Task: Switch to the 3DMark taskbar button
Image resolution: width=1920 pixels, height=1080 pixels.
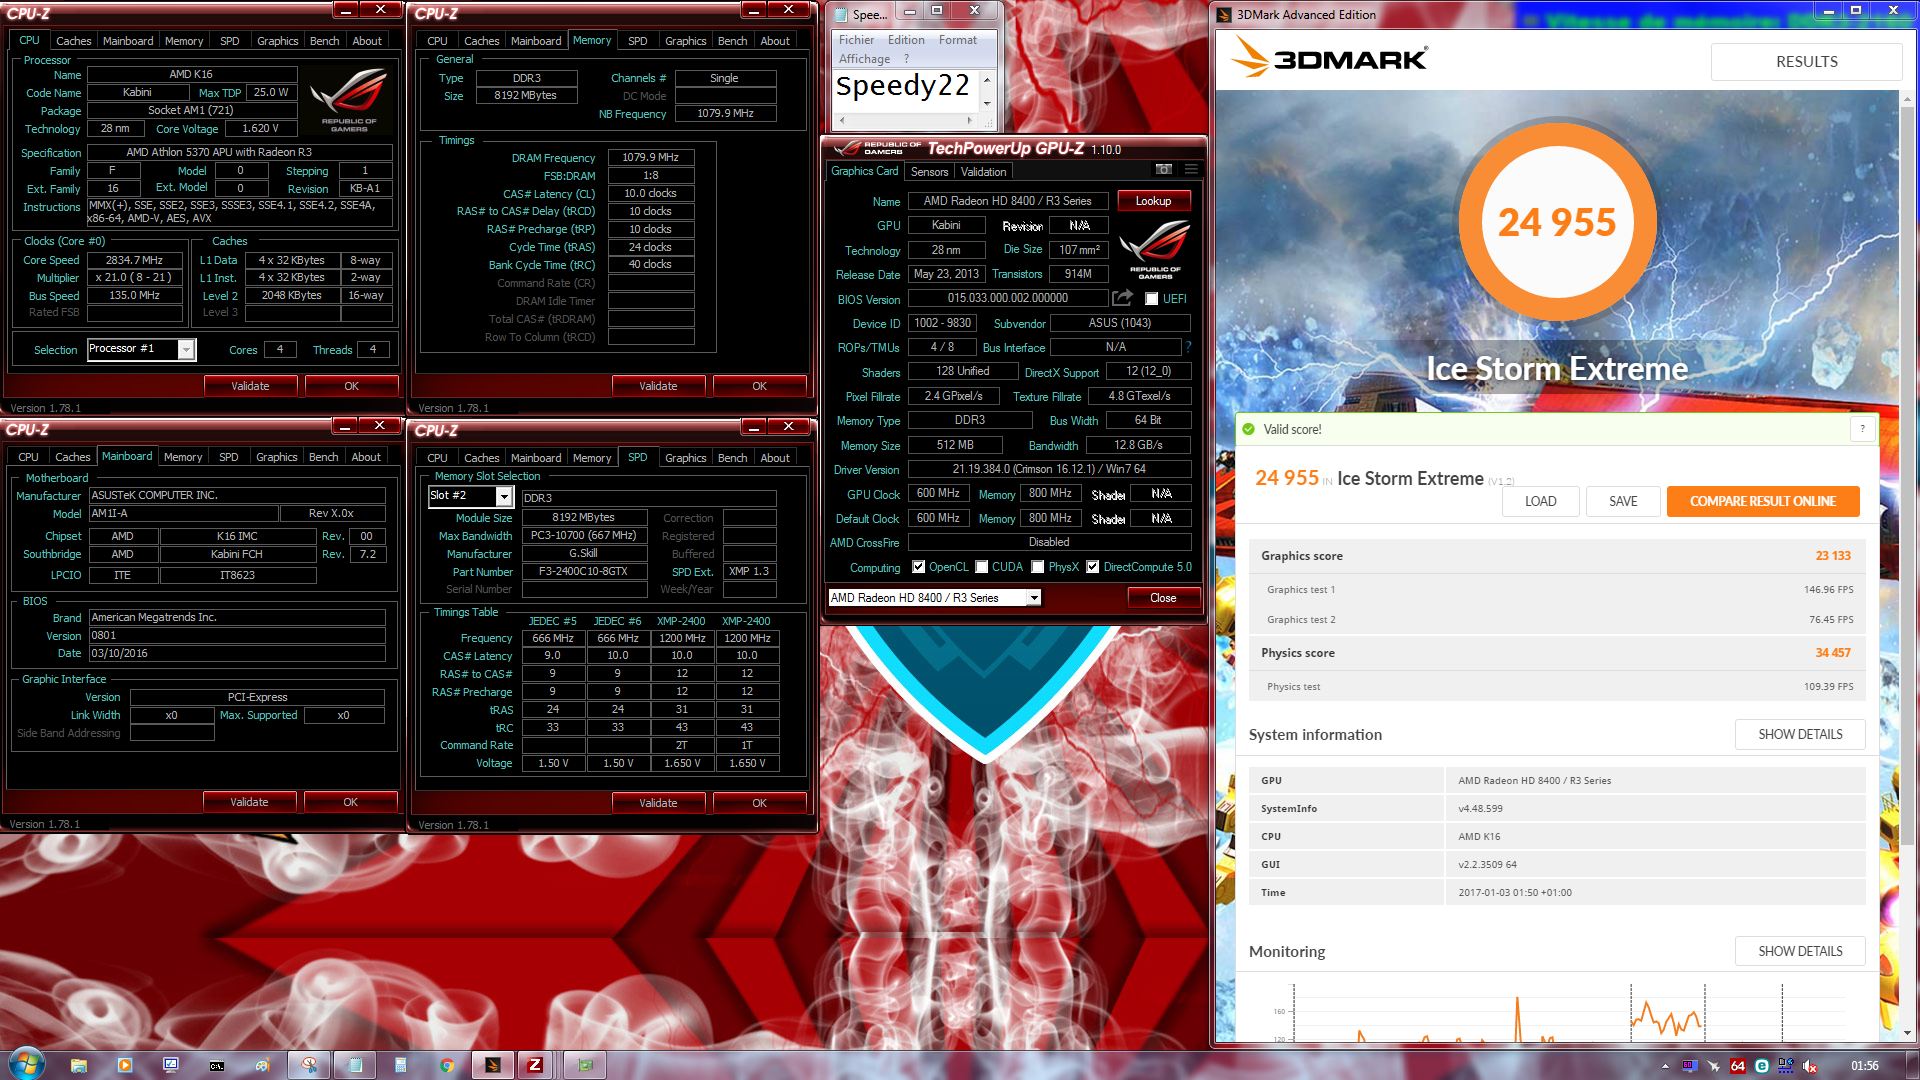Action: (493, 1065)
